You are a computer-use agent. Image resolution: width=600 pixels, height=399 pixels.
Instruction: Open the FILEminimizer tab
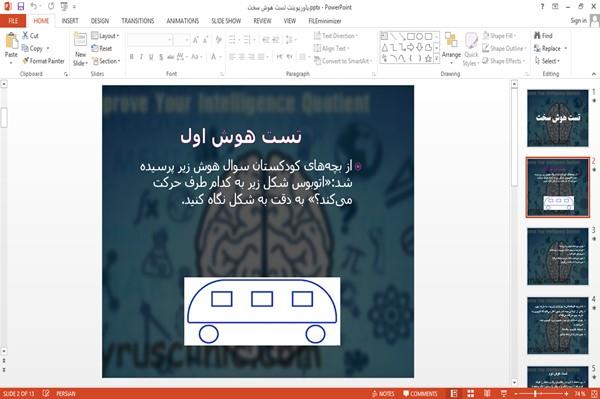pyautogui.click(x=325, y=21)
